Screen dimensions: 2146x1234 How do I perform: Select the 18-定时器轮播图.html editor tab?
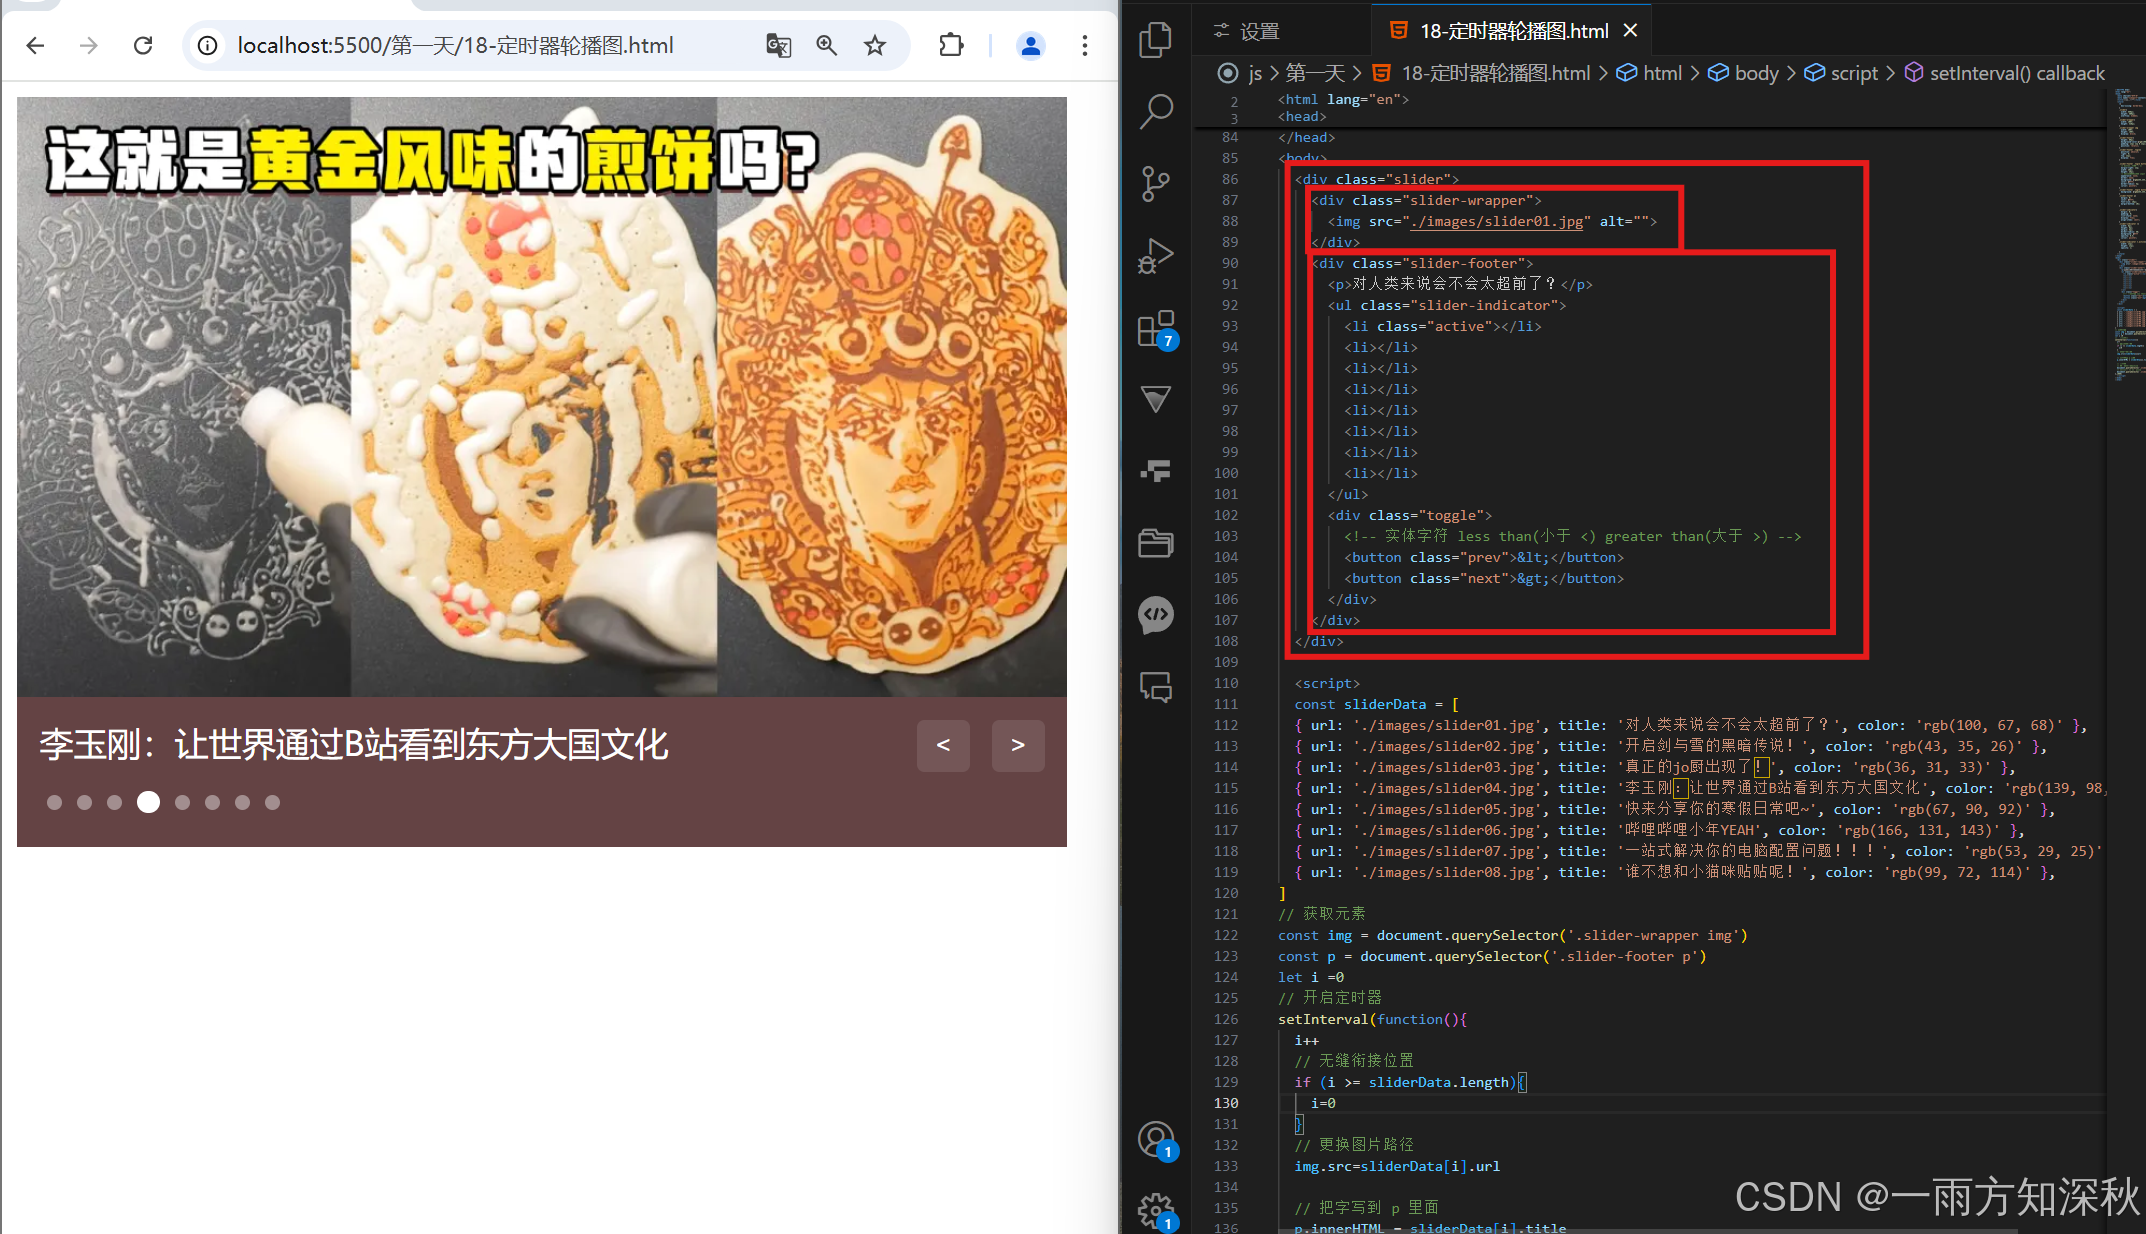point(1513,31)
